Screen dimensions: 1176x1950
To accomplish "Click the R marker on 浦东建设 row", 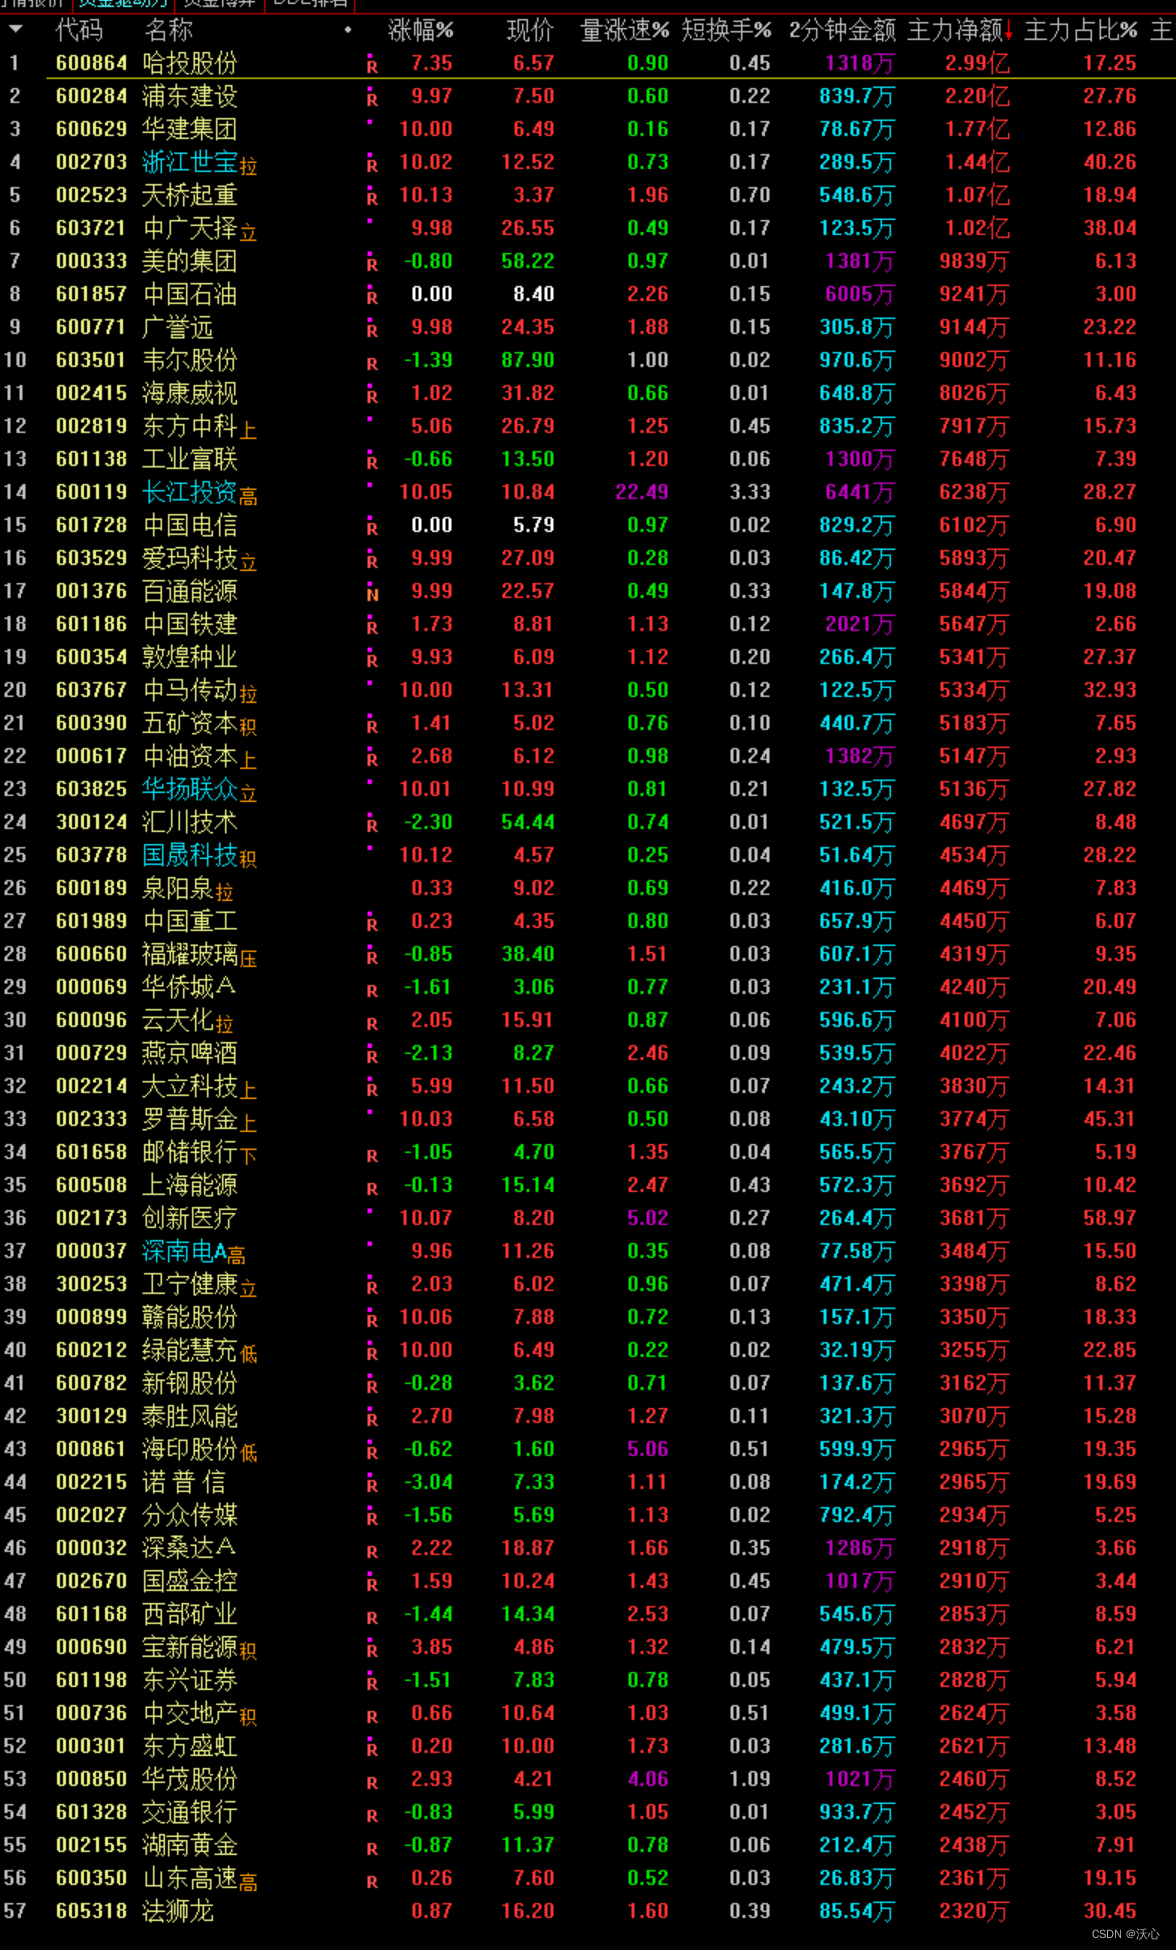I will [372, 100].
